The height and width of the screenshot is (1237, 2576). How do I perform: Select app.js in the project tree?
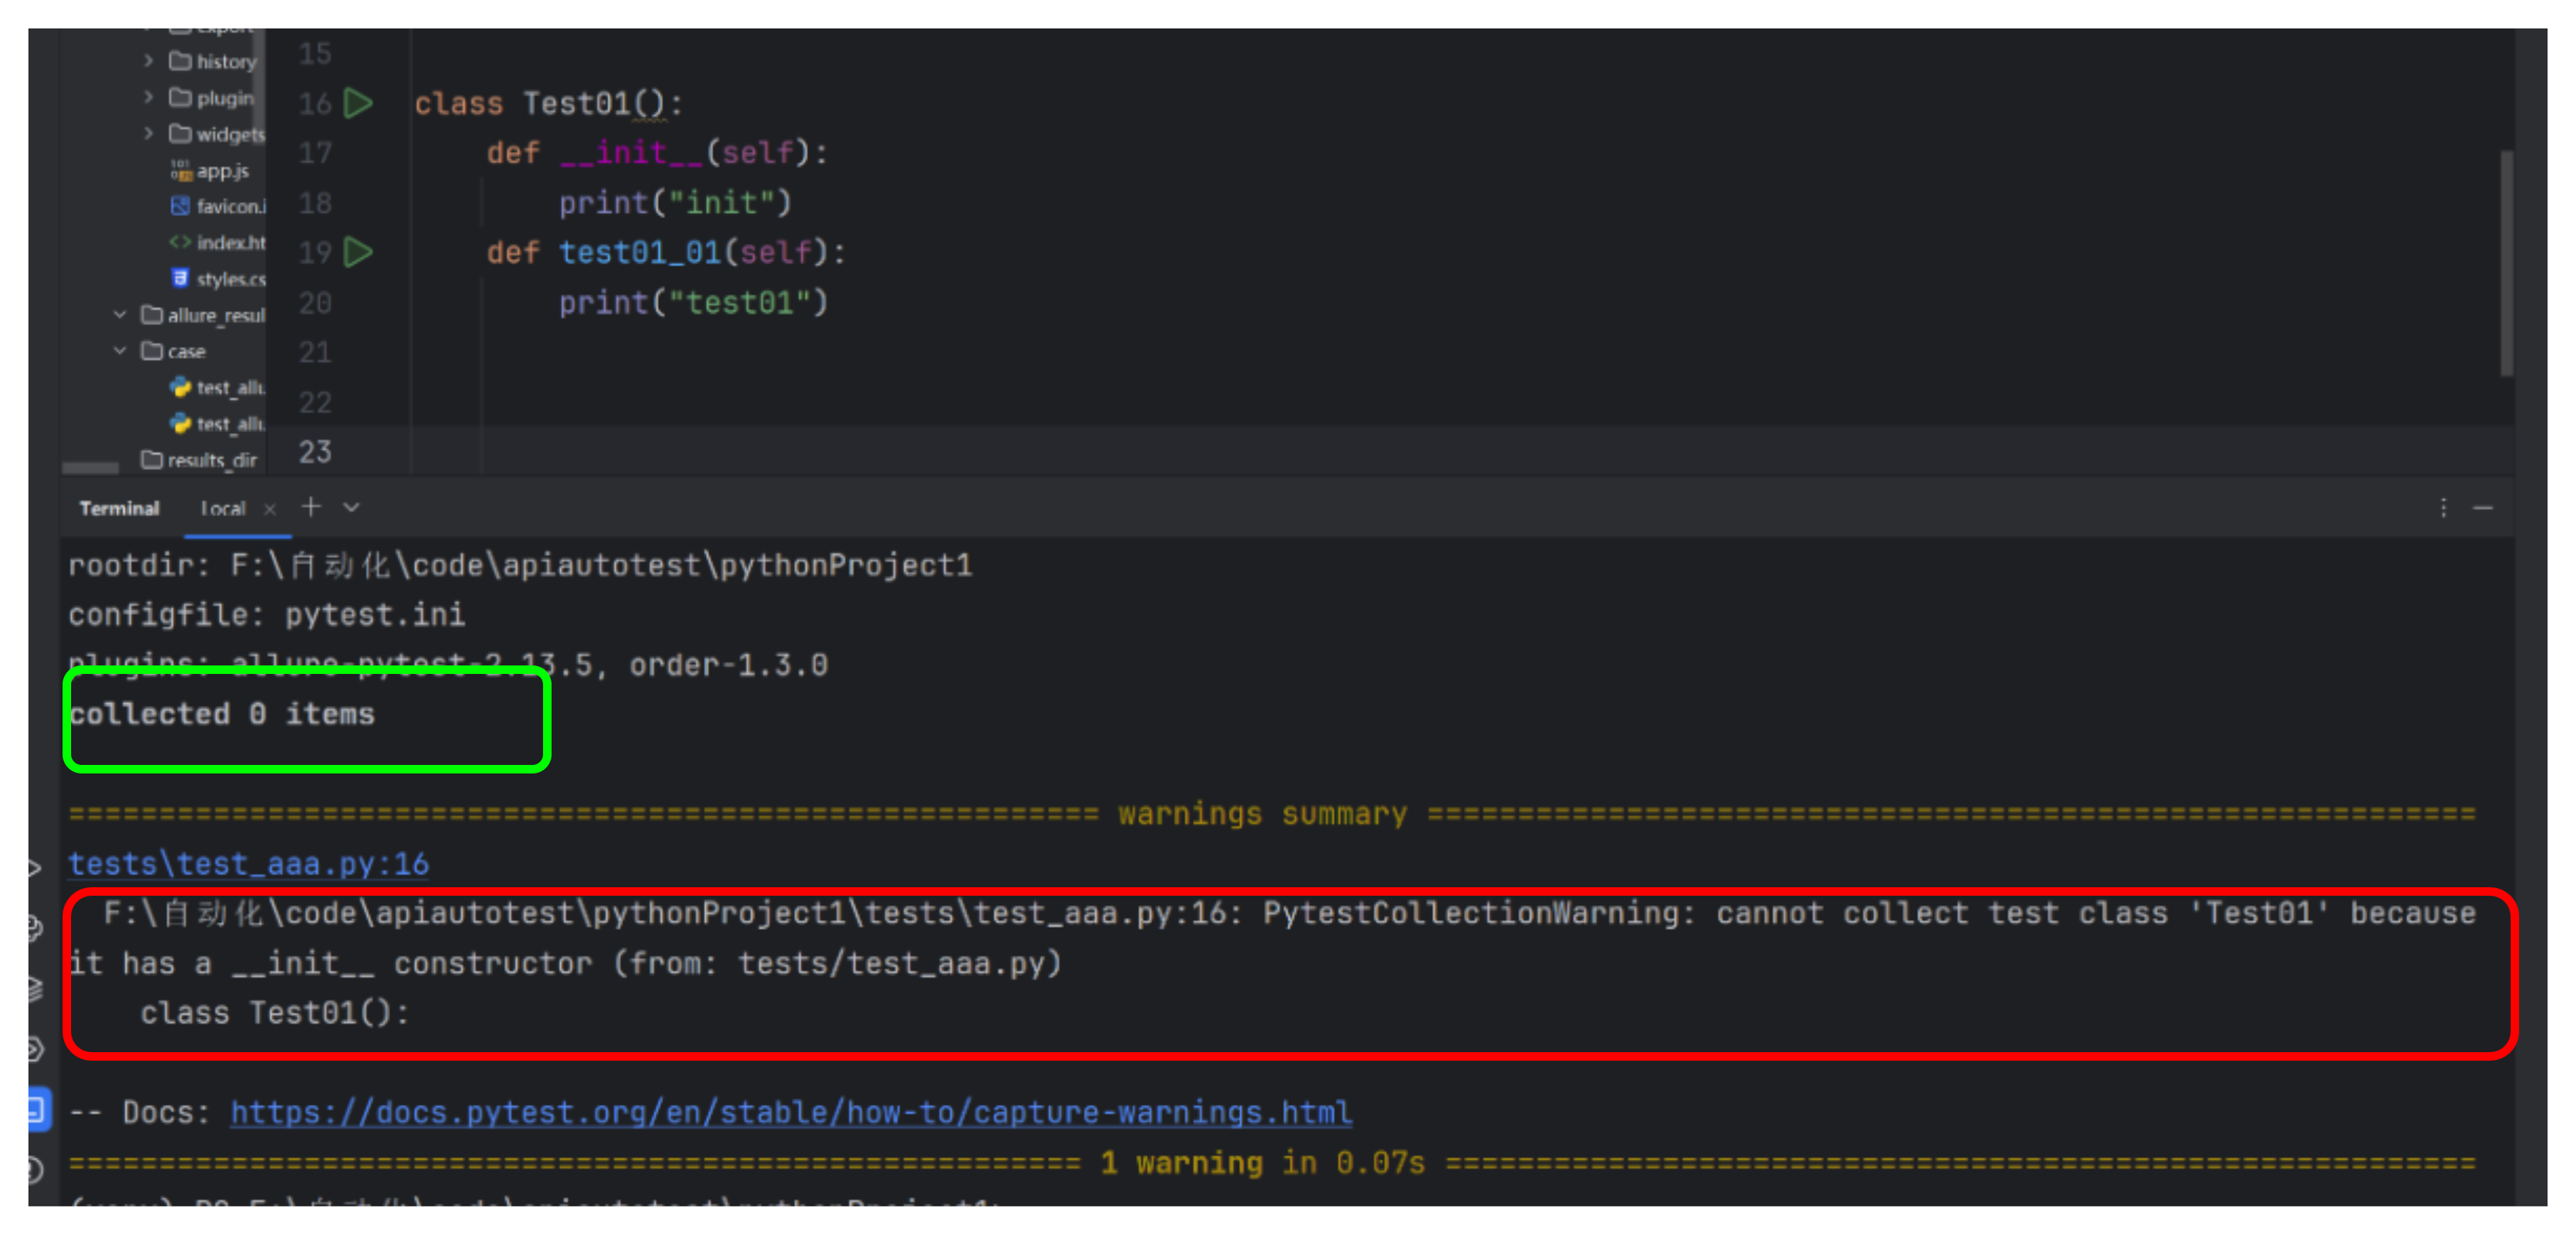click(x=222, y=171)
